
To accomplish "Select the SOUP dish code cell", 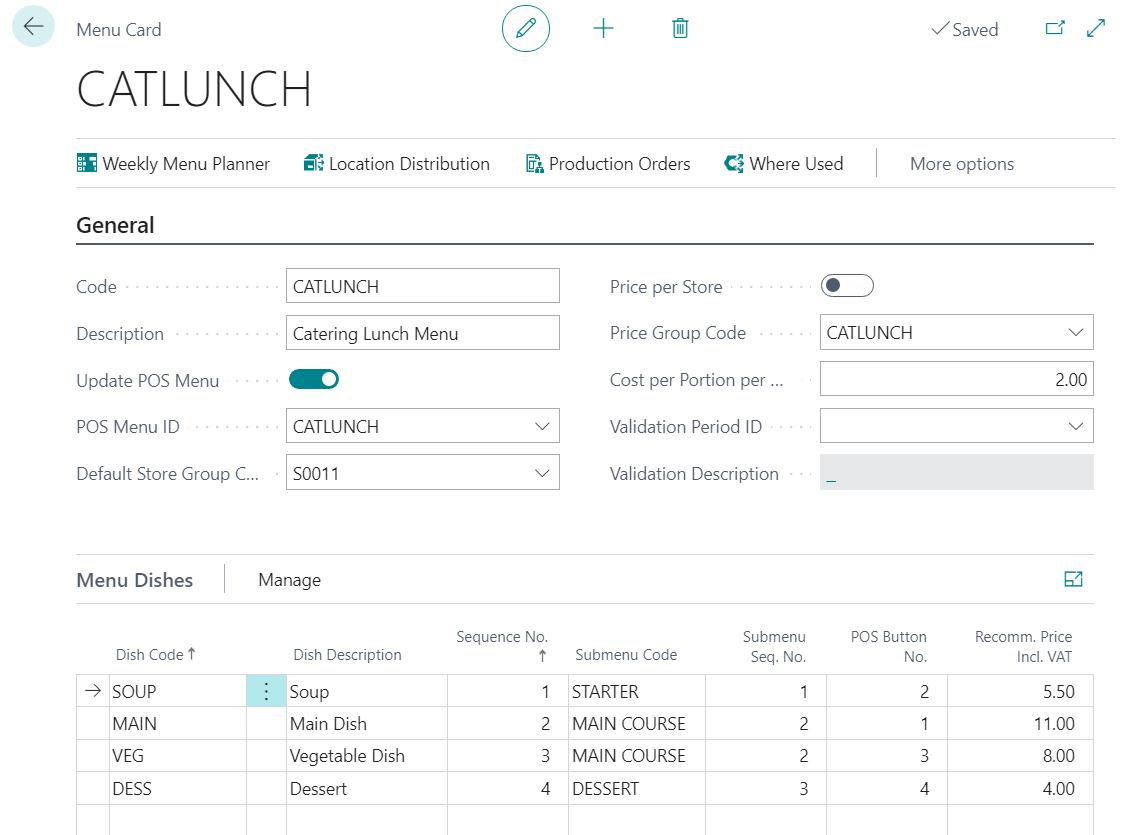I will pos(177,691).
